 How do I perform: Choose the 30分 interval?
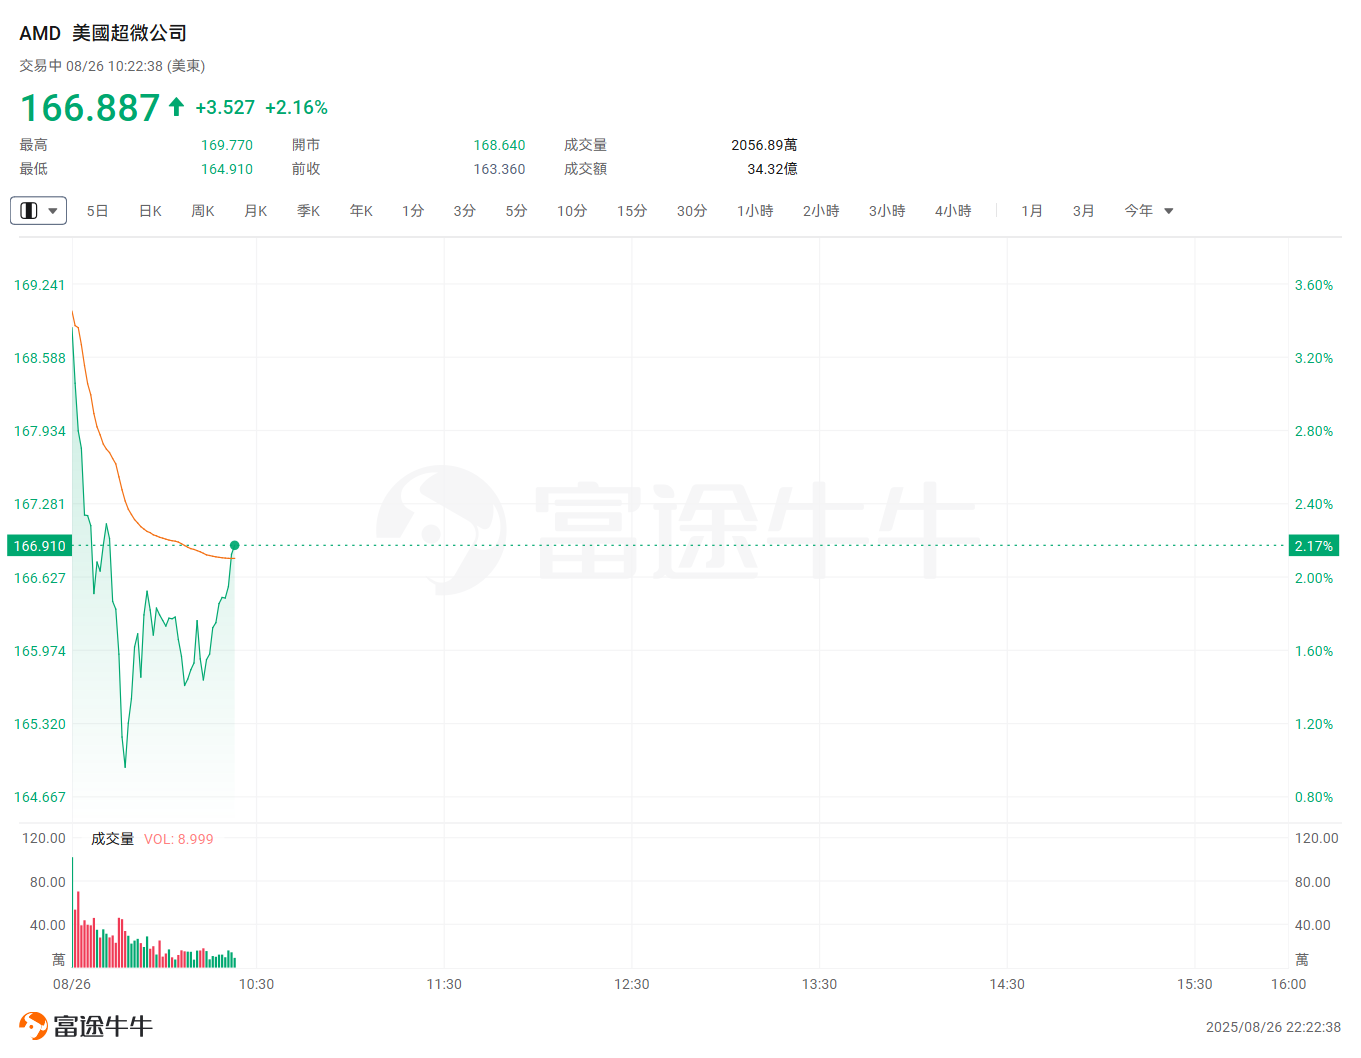point(692,211)
